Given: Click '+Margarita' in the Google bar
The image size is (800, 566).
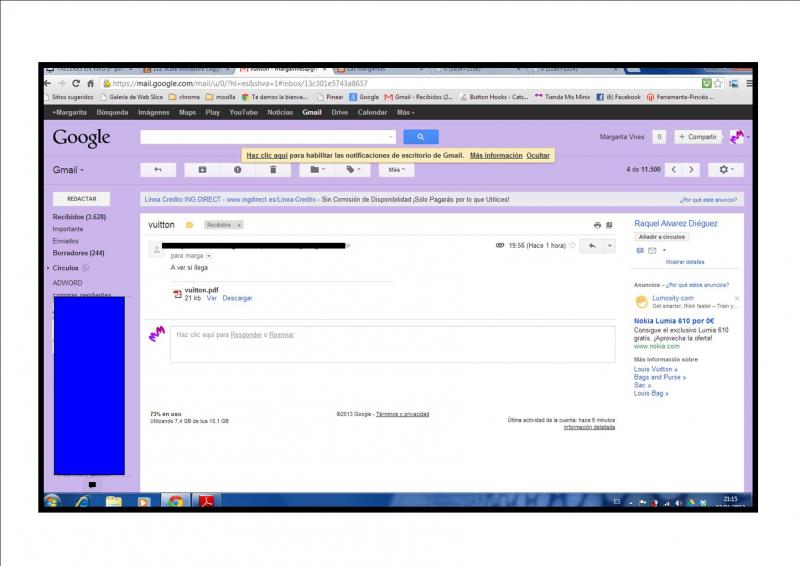Looking at the screenshot, I should tap(69, 112).
